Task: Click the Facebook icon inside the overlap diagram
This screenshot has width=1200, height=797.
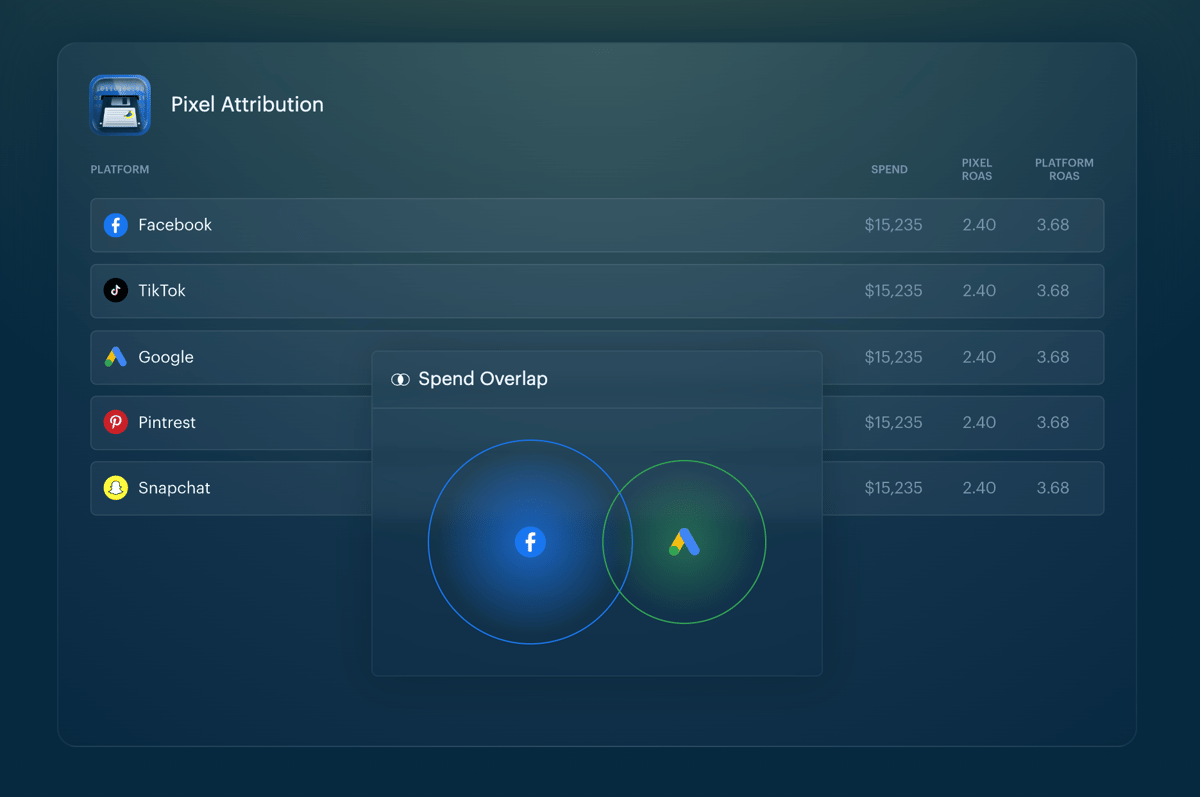Action: (x=530, y=542)
